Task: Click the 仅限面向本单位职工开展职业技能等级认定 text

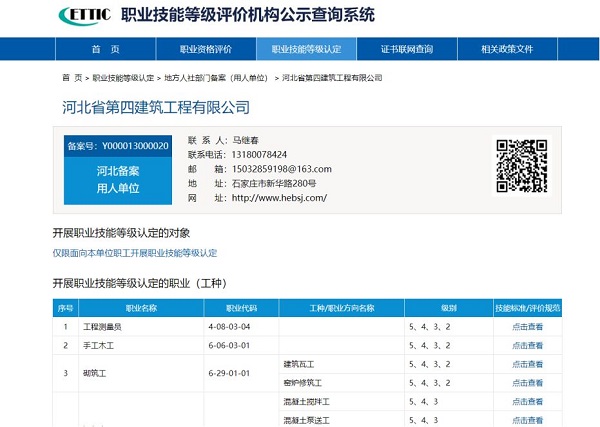Action: (x=135, y=253)
